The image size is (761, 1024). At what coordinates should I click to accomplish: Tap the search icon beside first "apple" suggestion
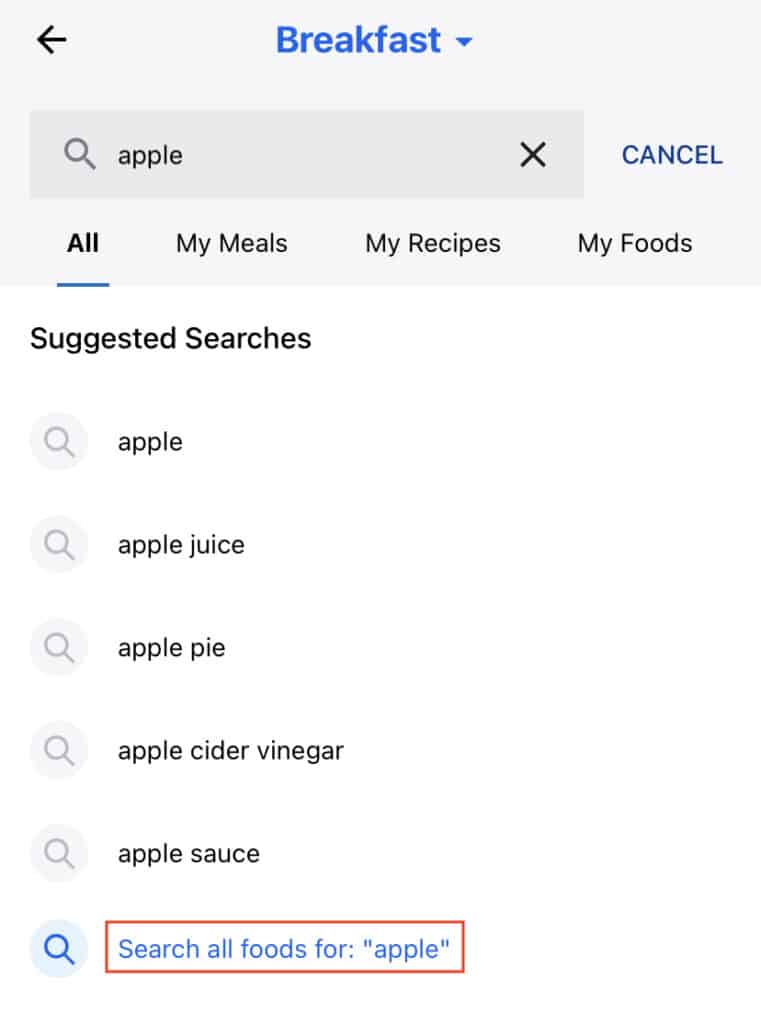tap(59, 442)
